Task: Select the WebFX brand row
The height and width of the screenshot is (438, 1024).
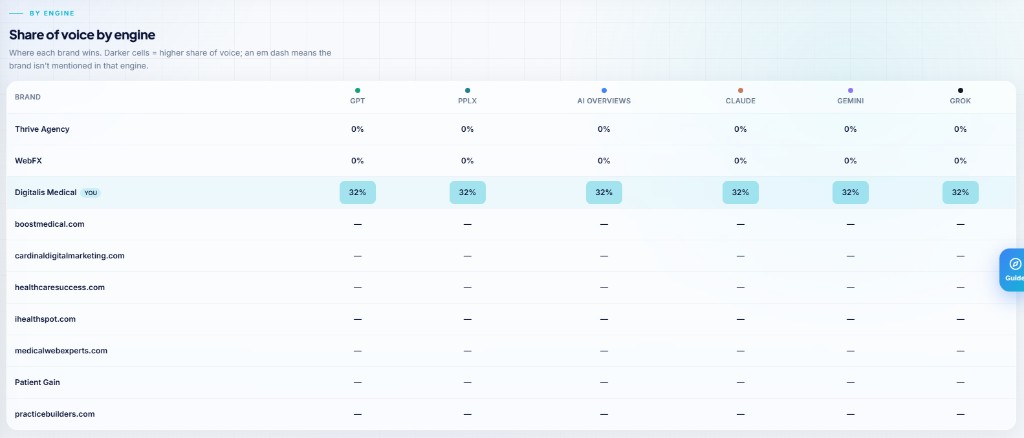Action: tap(511, 161)
